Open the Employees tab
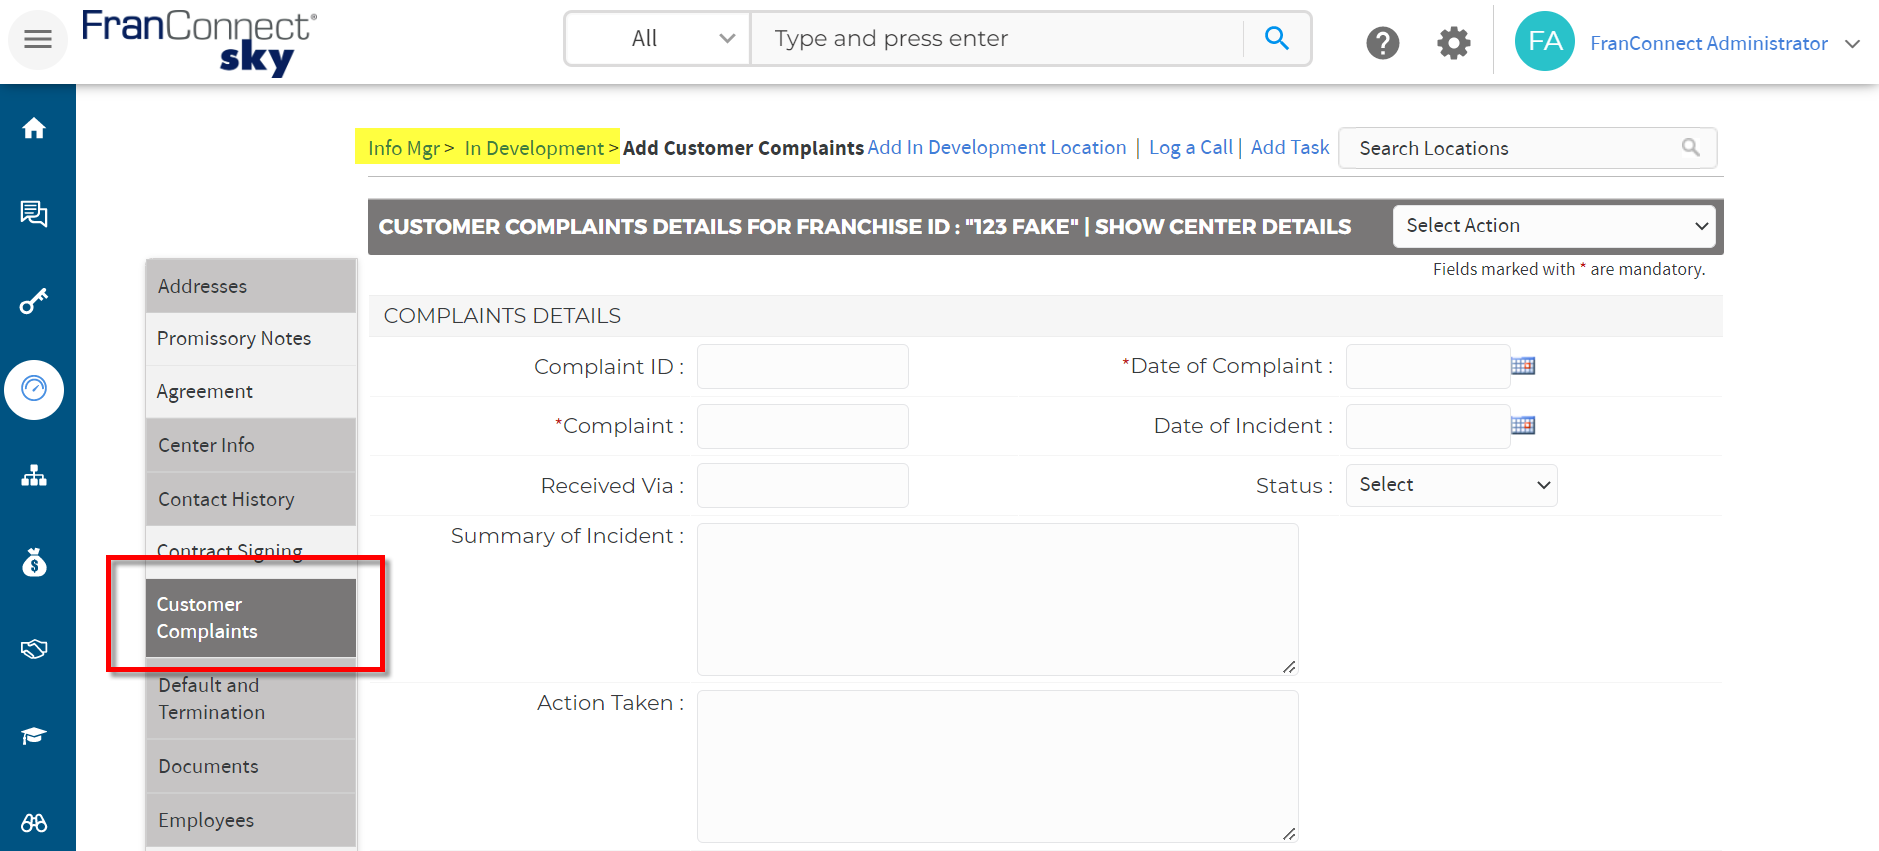 (251, 820)
